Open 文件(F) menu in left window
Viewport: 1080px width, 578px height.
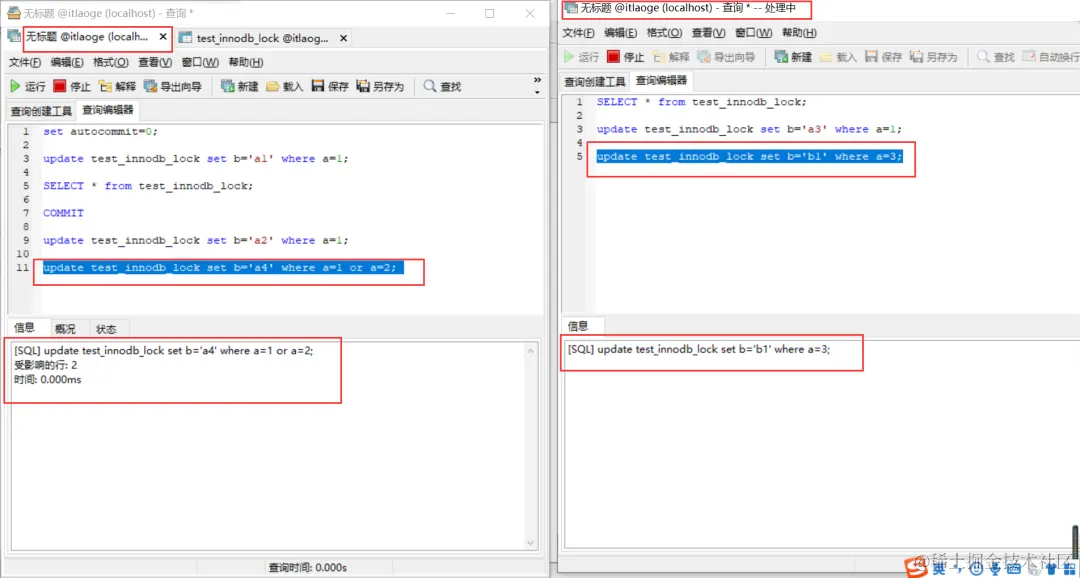click(25, 63)
